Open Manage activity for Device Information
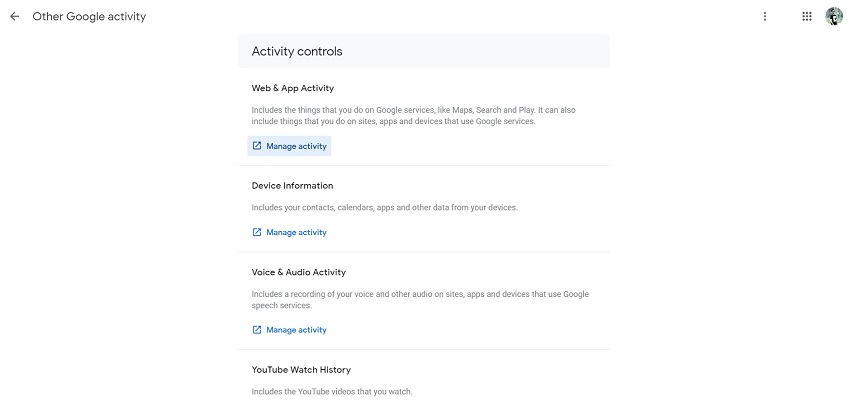Image resolution: width=850 pixels, height=403 pixels. [x=296, y=233]
